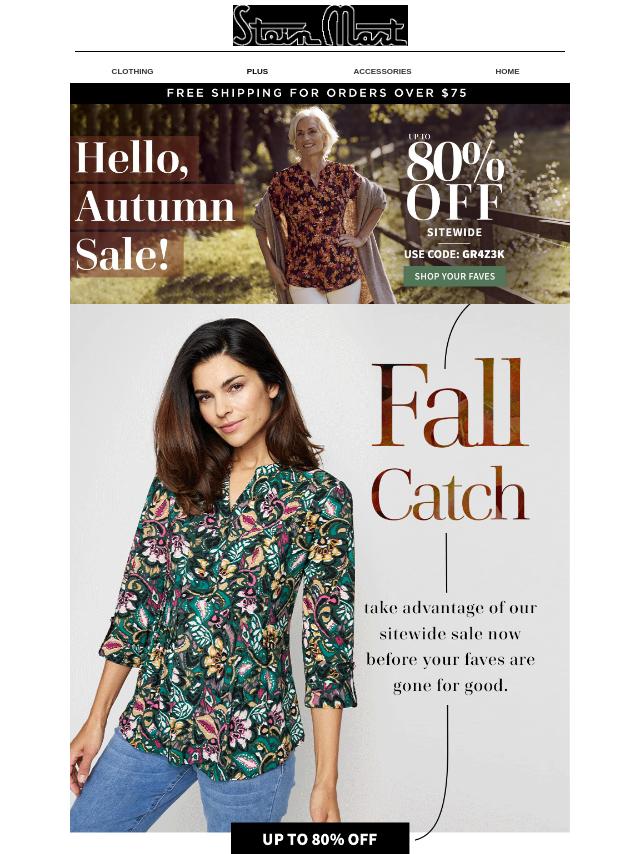Click the 'Catch' heading text
This screenshot has height=854, width=640.
[x=450, y=494]
